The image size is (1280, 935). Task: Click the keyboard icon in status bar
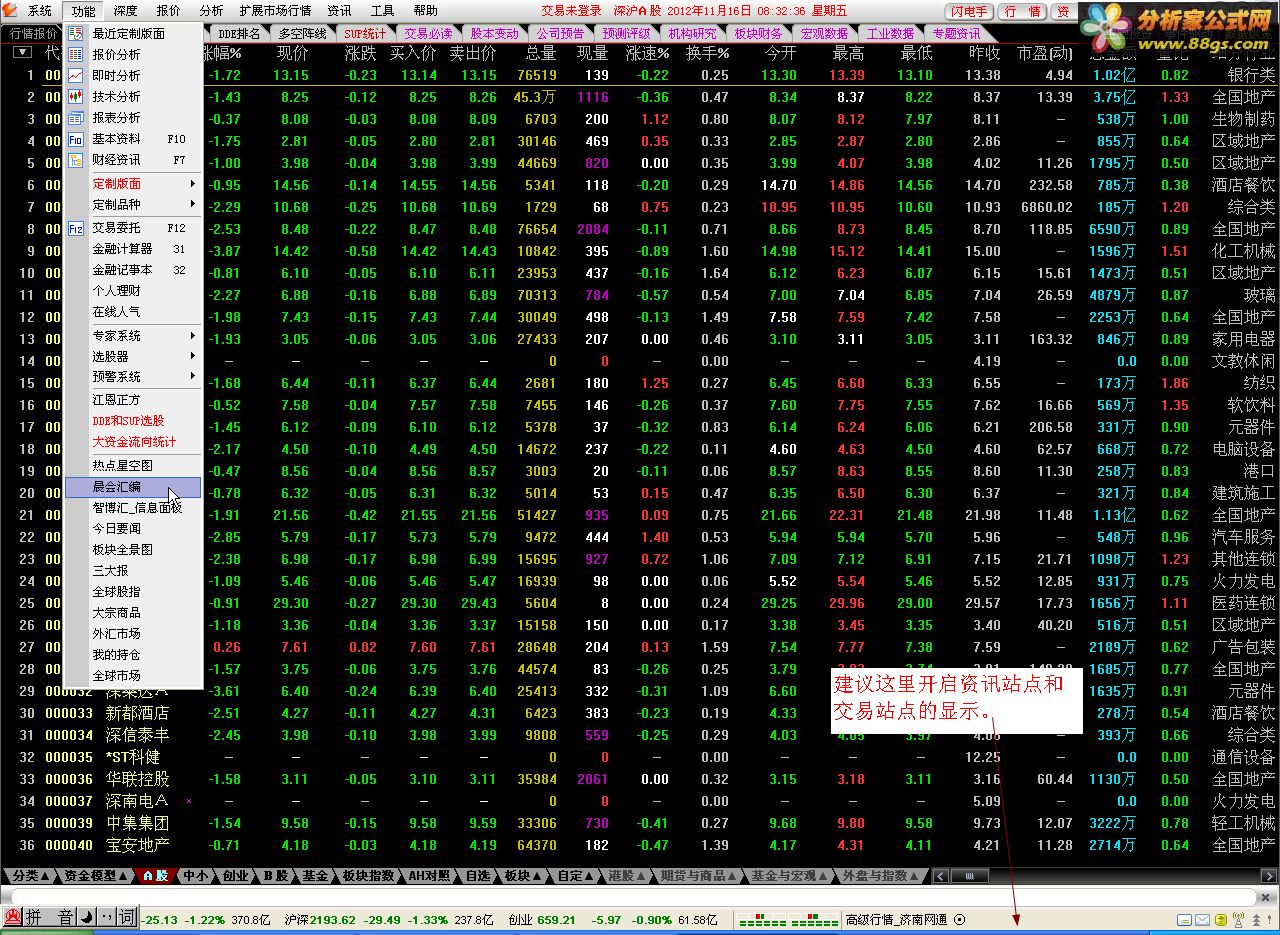(x=1184, y=919)
